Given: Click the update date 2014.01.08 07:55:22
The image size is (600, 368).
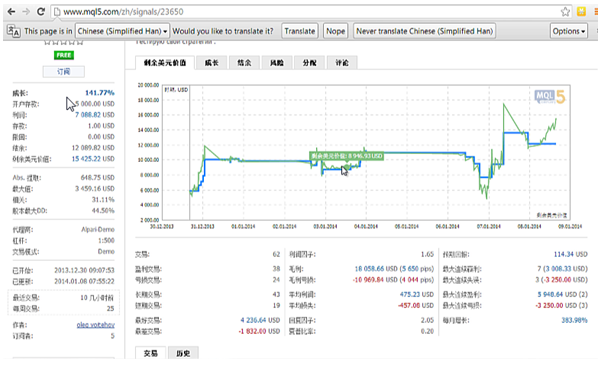Looking at the screenshot, I should pos(84,282).
